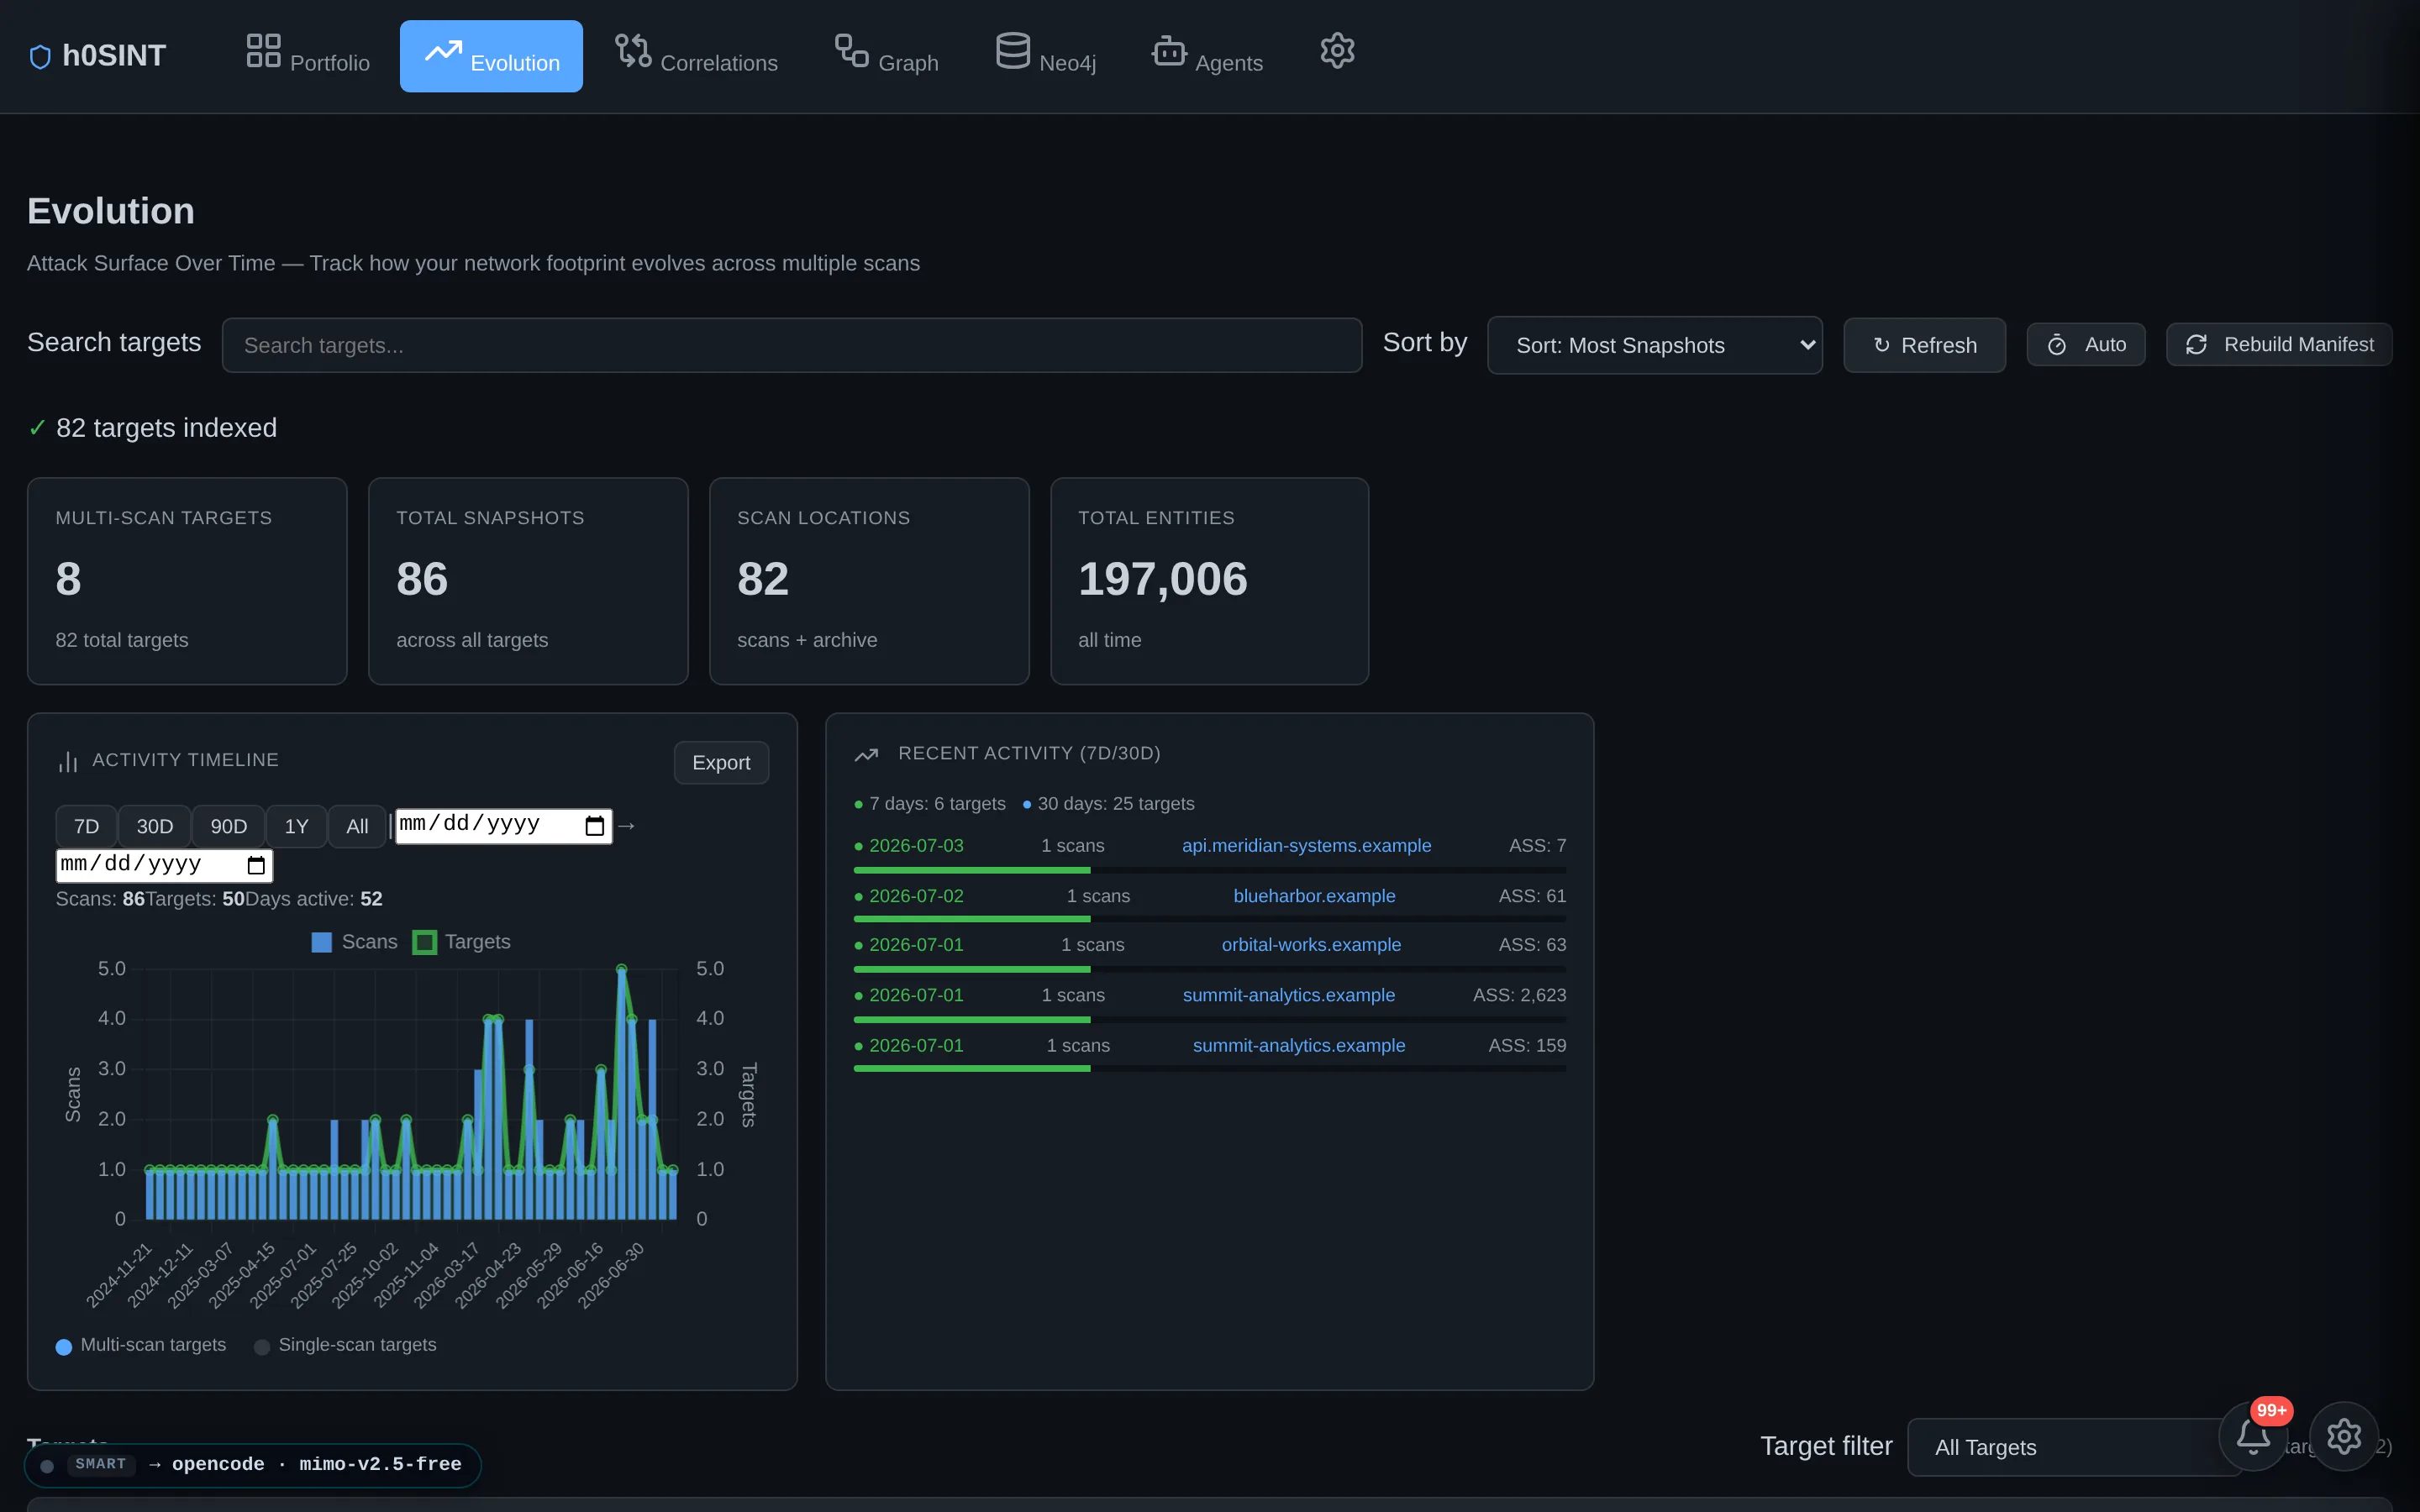Viewport: 2420px width, 1512px height.
Task: Open the notifications bell with 99+ badge
Action: [x=2253, y=1436]
